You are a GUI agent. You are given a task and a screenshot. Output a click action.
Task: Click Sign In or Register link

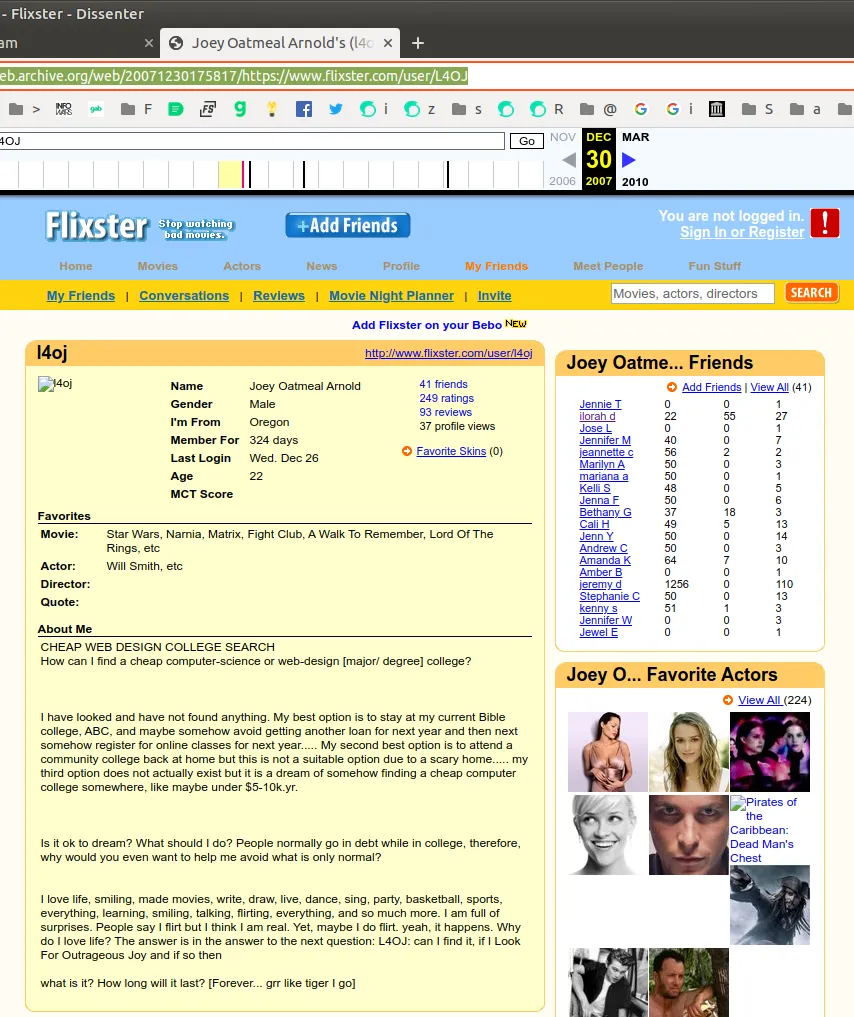pos(742,232)
